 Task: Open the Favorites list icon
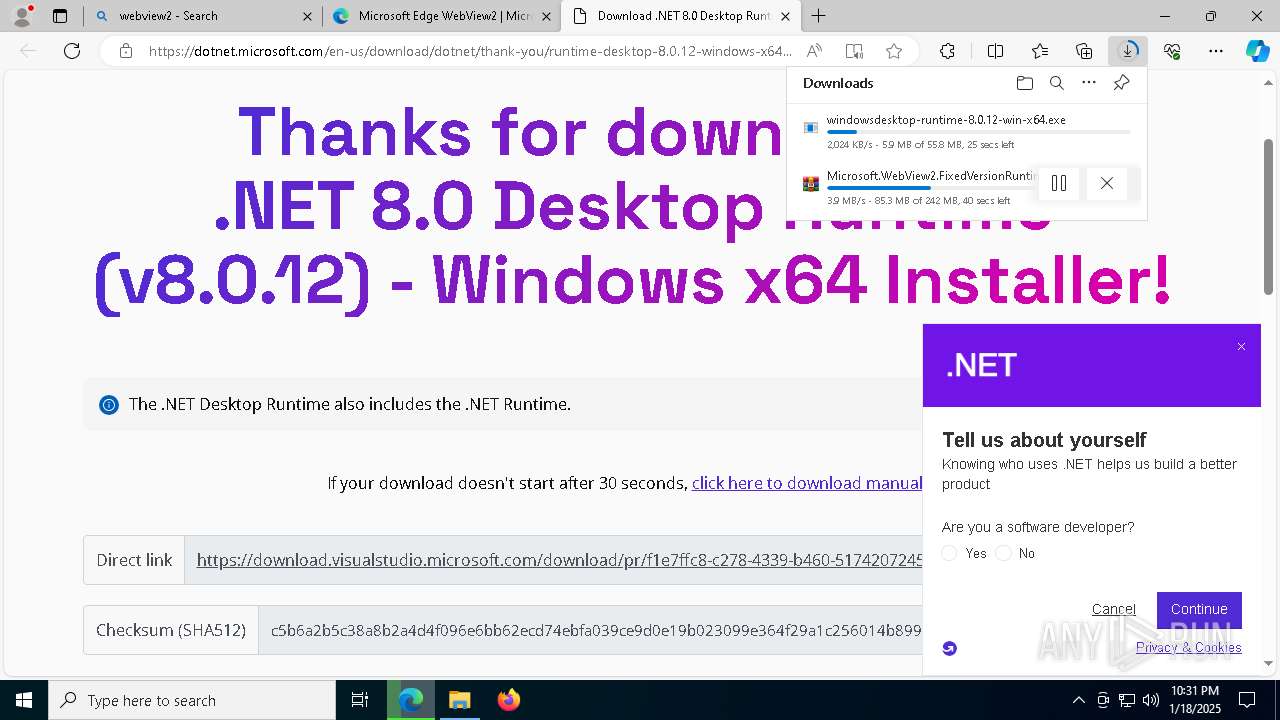pos(1040,51)
